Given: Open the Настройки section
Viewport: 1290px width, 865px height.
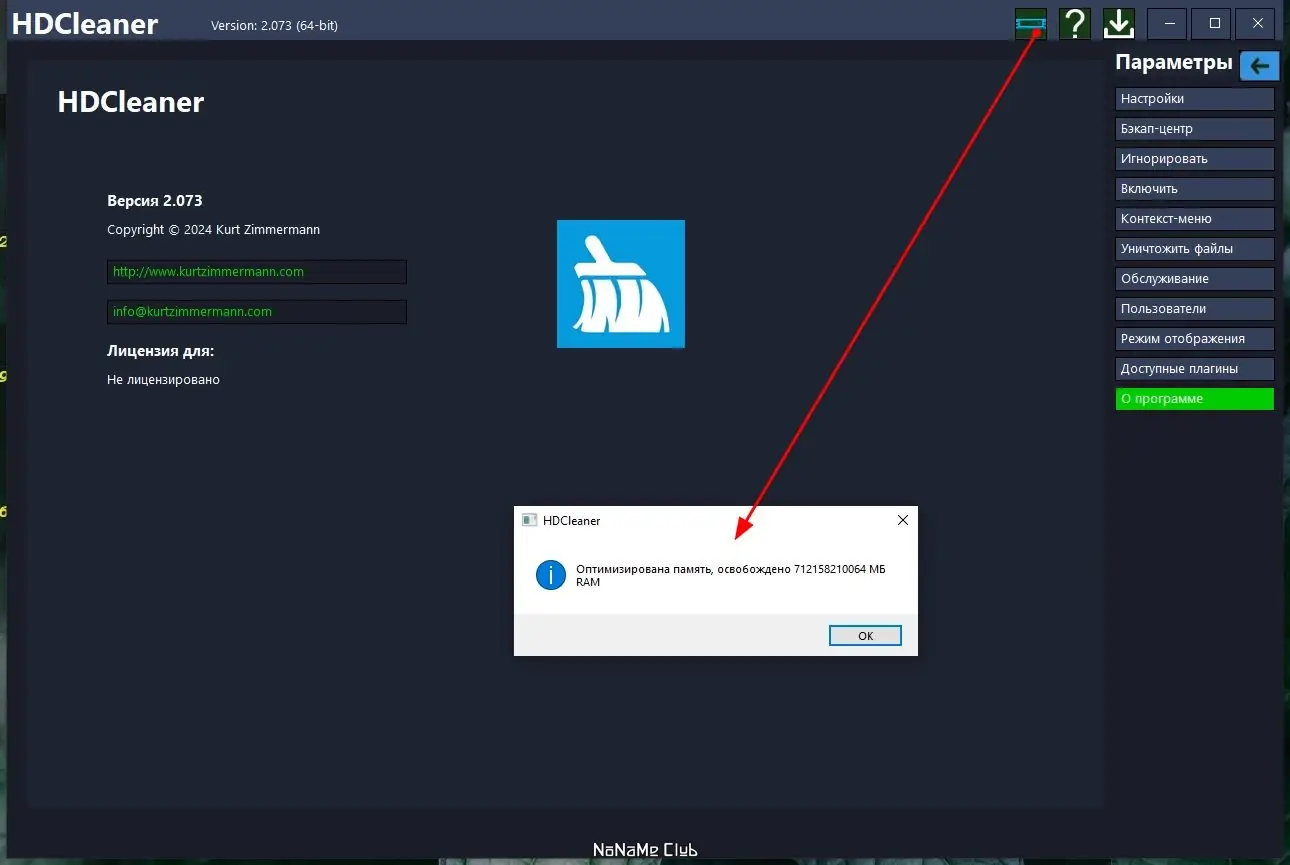Looking at the screenshot, I should (x=1195, y=99).
